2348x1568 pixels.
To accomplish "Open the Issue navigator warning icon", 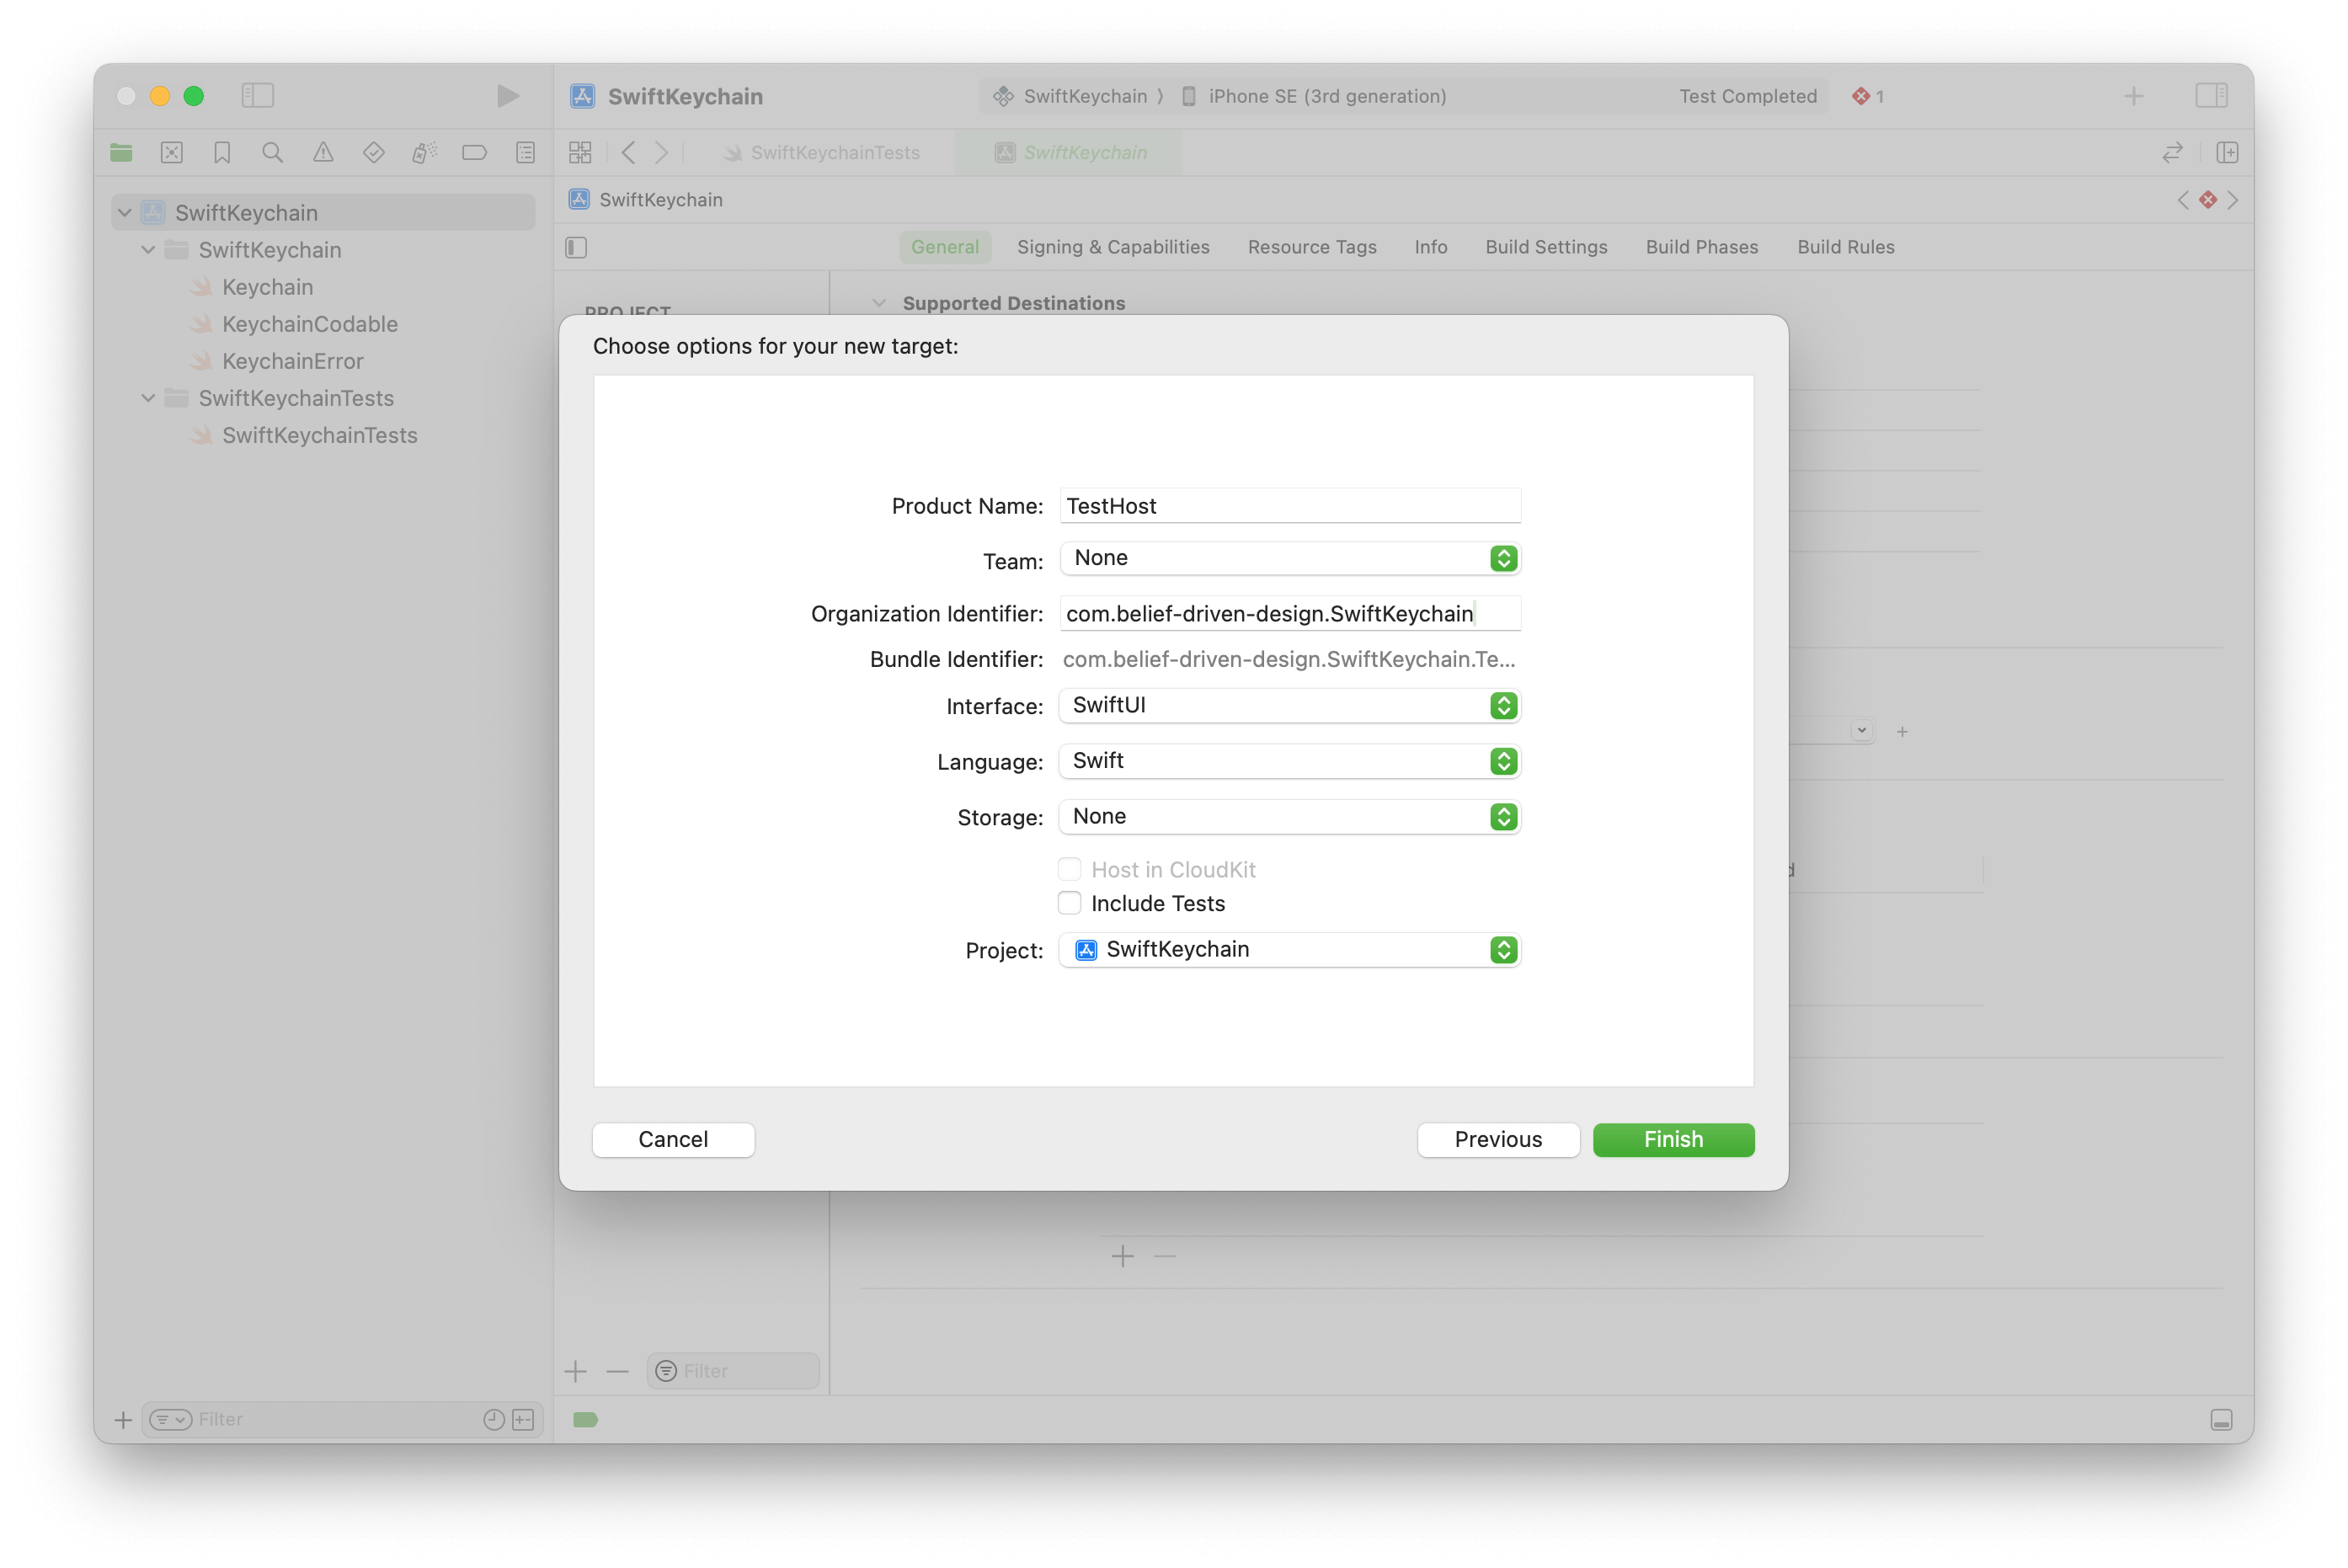I will click(x=323, y=152).
